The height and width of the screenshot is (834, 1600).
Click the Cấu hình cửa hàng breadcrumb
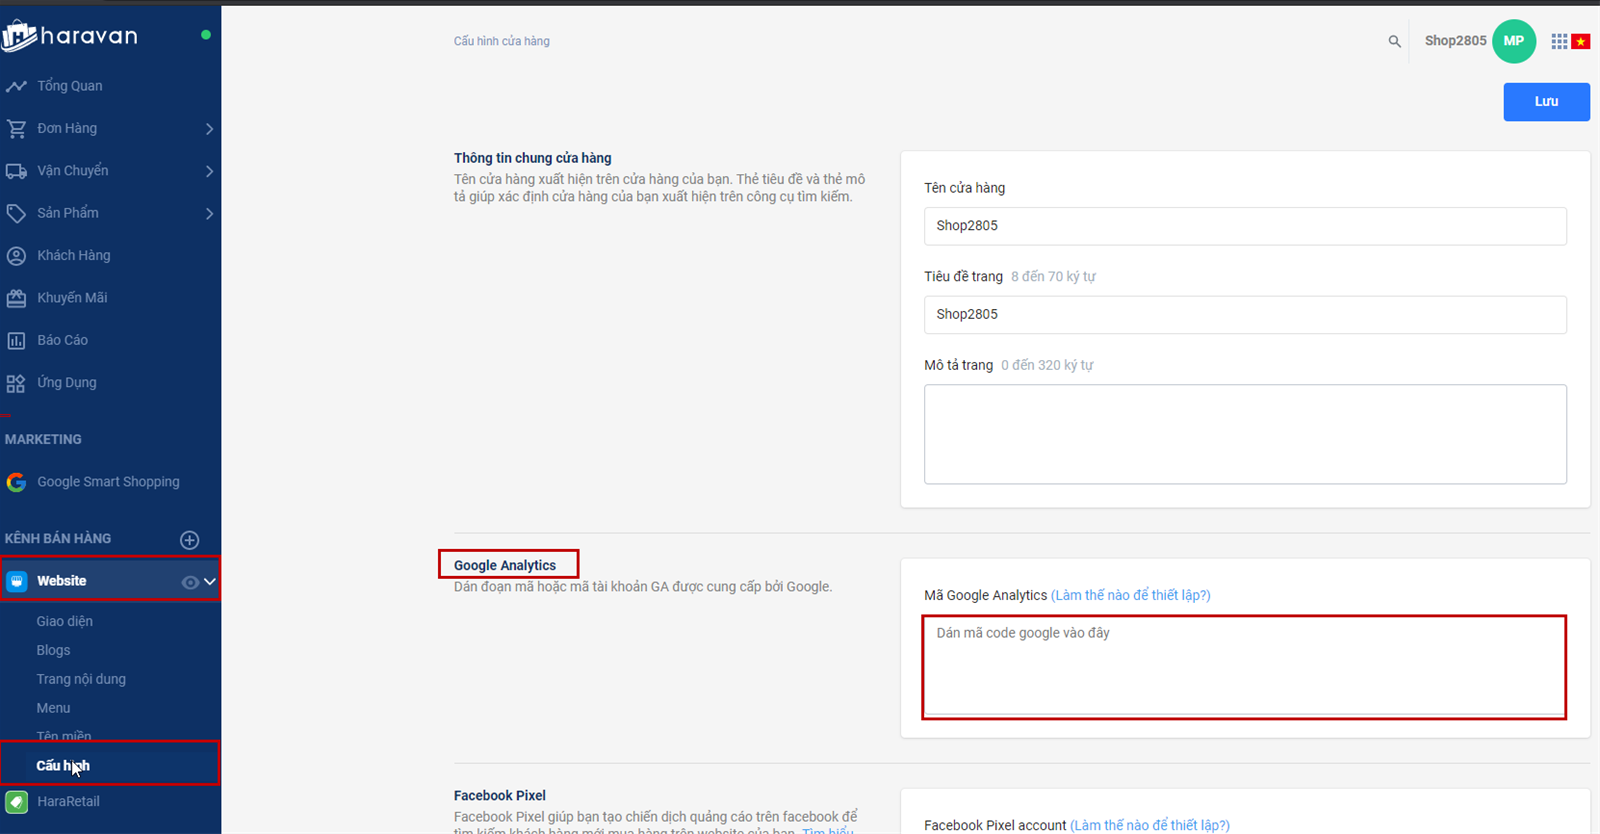click(502, 41)
